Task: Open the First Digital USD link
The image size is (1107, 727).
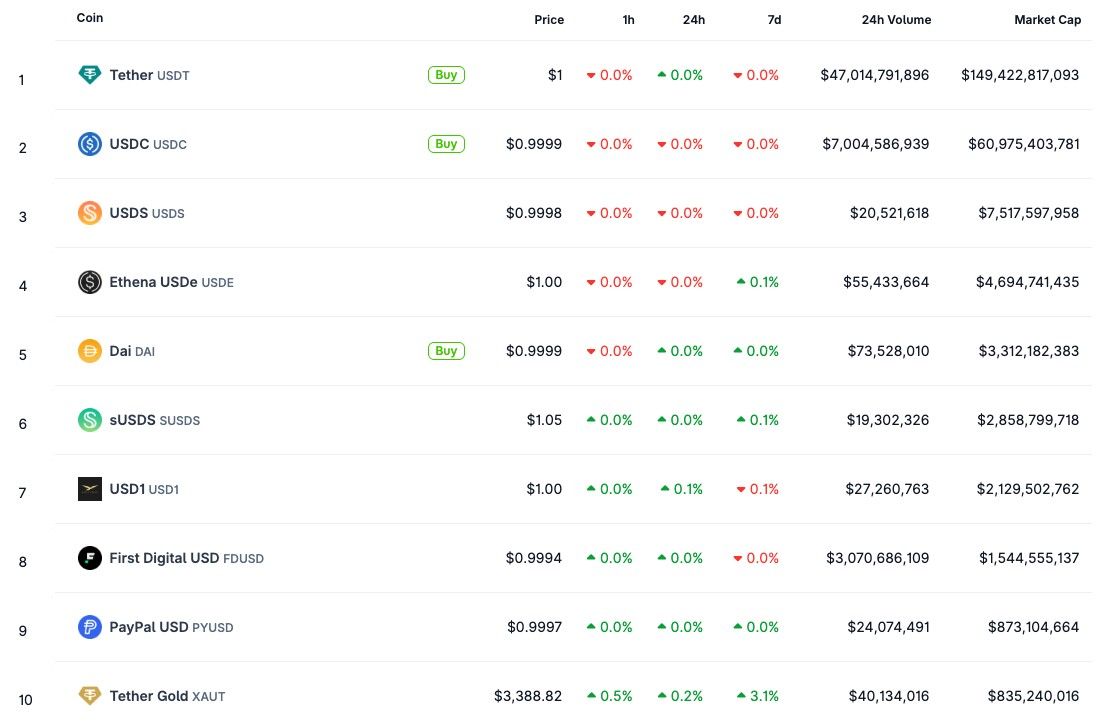Action: point(186,558)
